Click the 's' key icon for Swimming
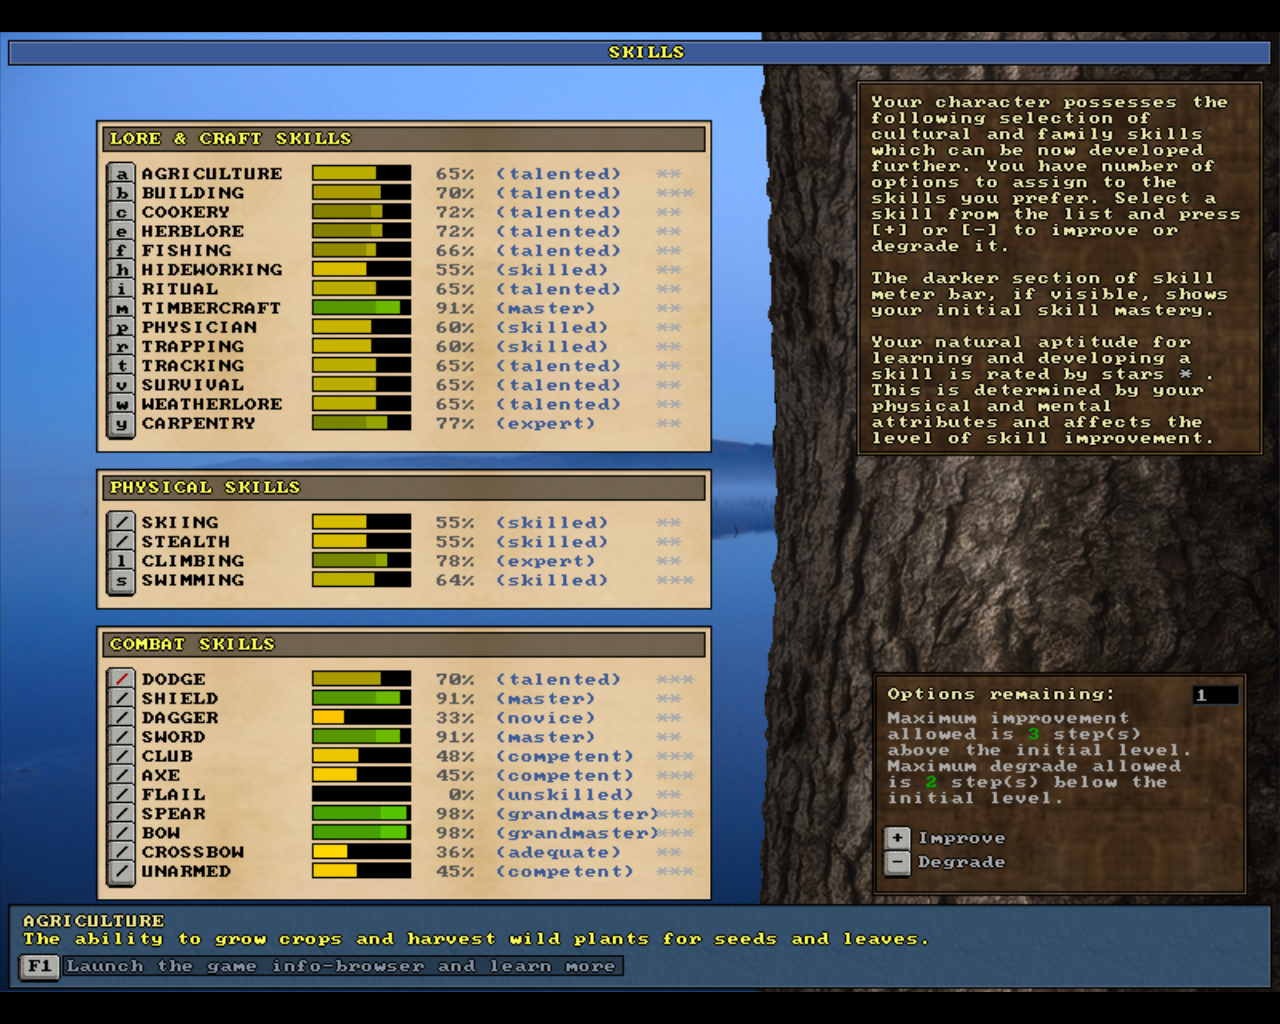 tap(121, 581)
